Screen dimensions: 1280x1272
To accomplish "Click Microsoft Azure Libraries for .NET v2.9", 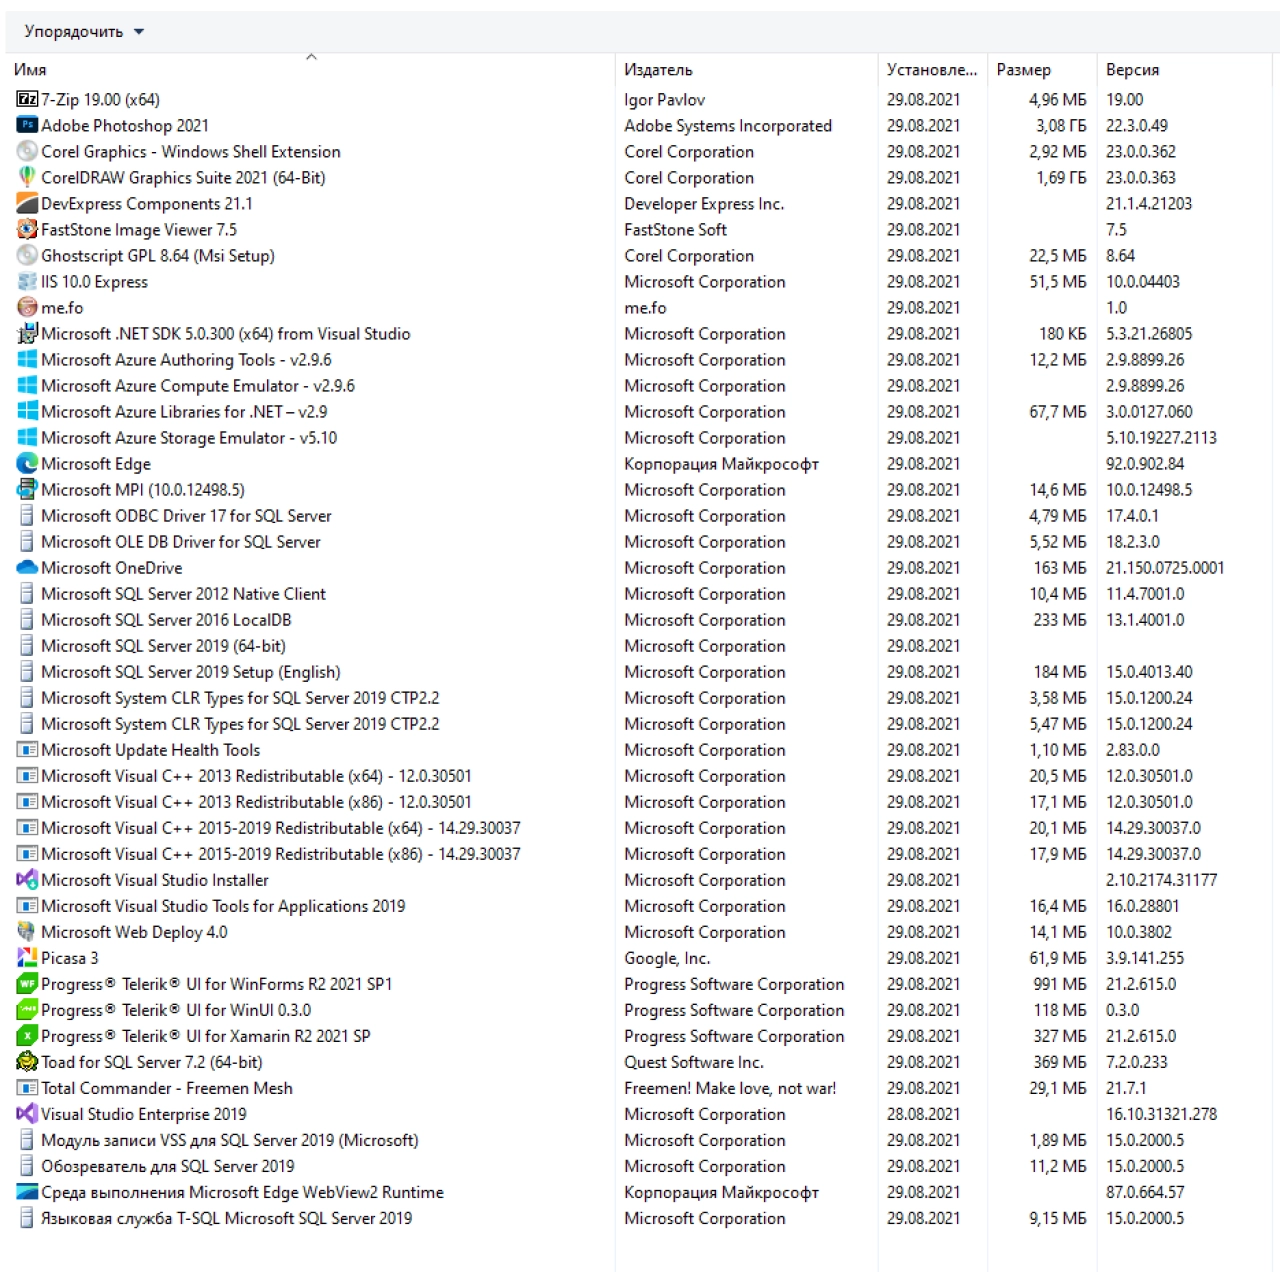I will [184, 411].
